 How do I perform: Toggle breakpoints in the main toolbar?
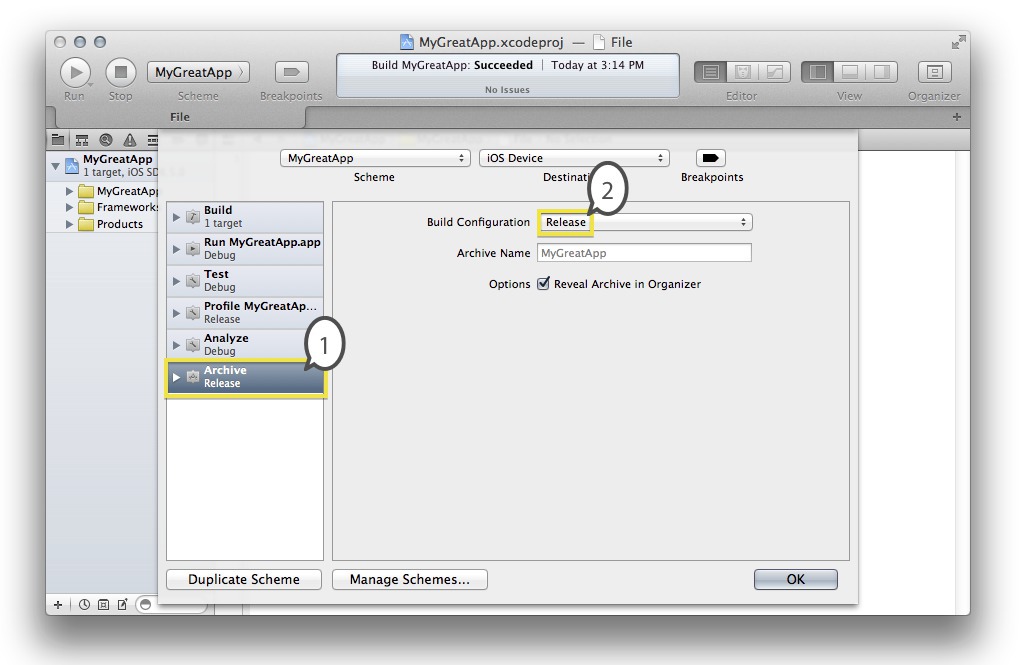pos(291,72)
